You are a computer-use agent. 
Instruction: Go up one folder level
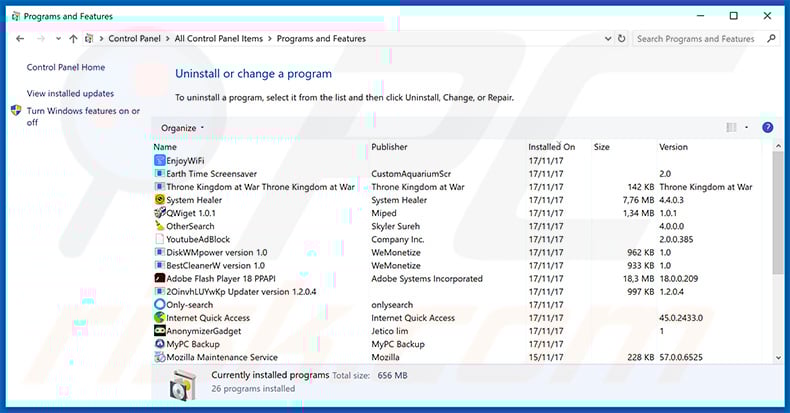click(74, 39)
